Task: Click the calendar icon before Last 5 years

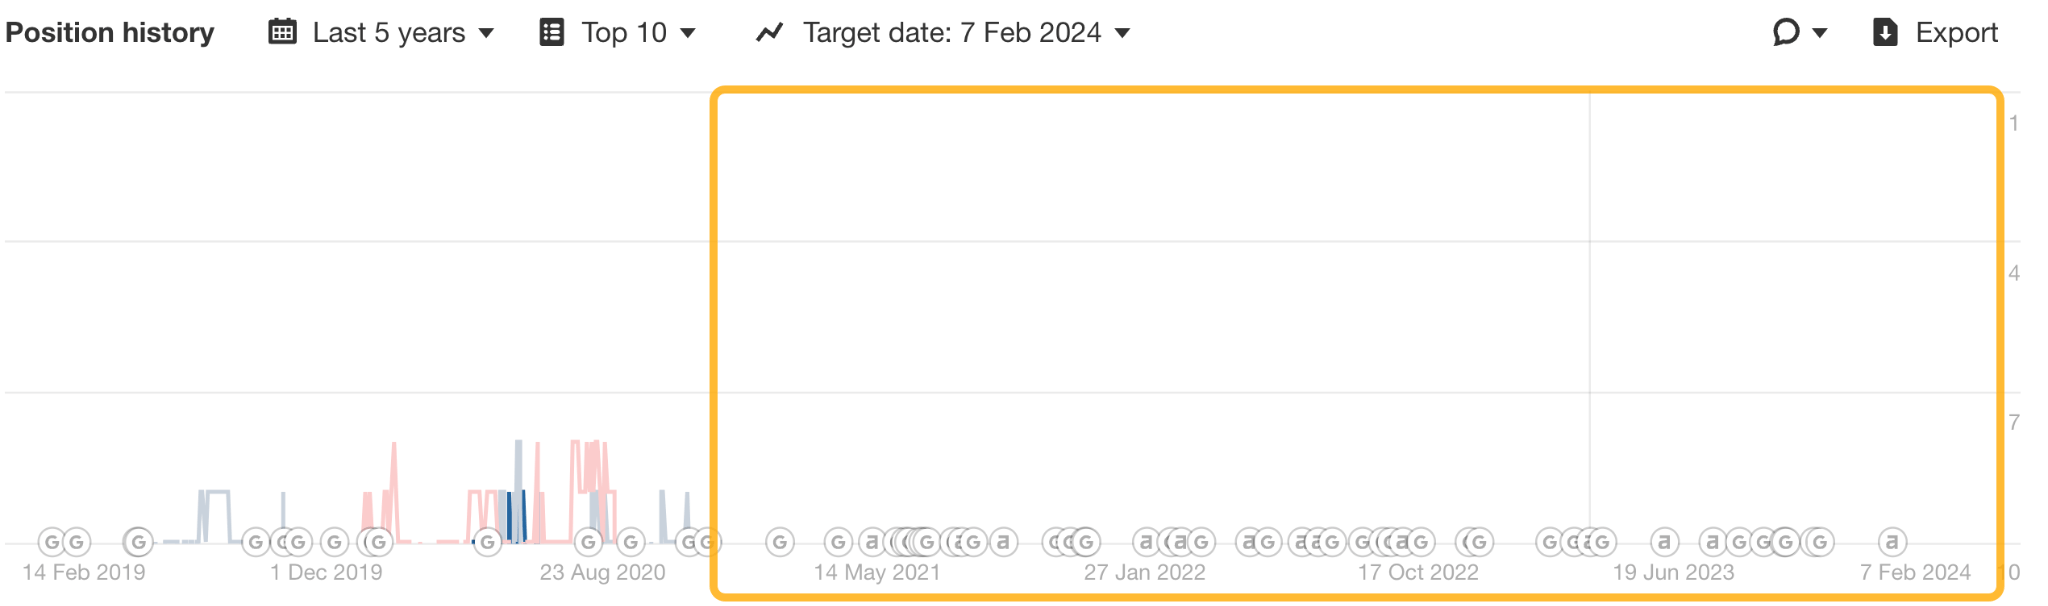Action: pyautogui.click(x=281, y=31)
